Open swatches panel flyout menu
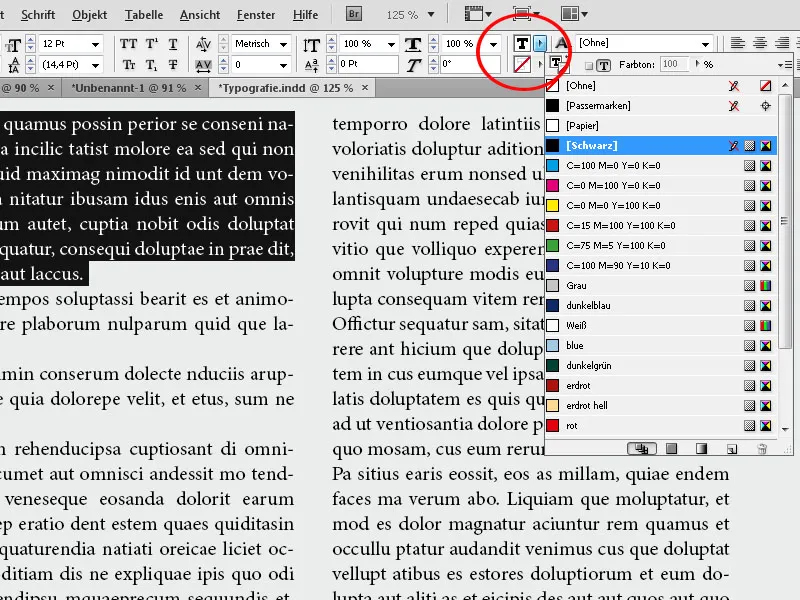The image size is (800, 600). point(785,65)
